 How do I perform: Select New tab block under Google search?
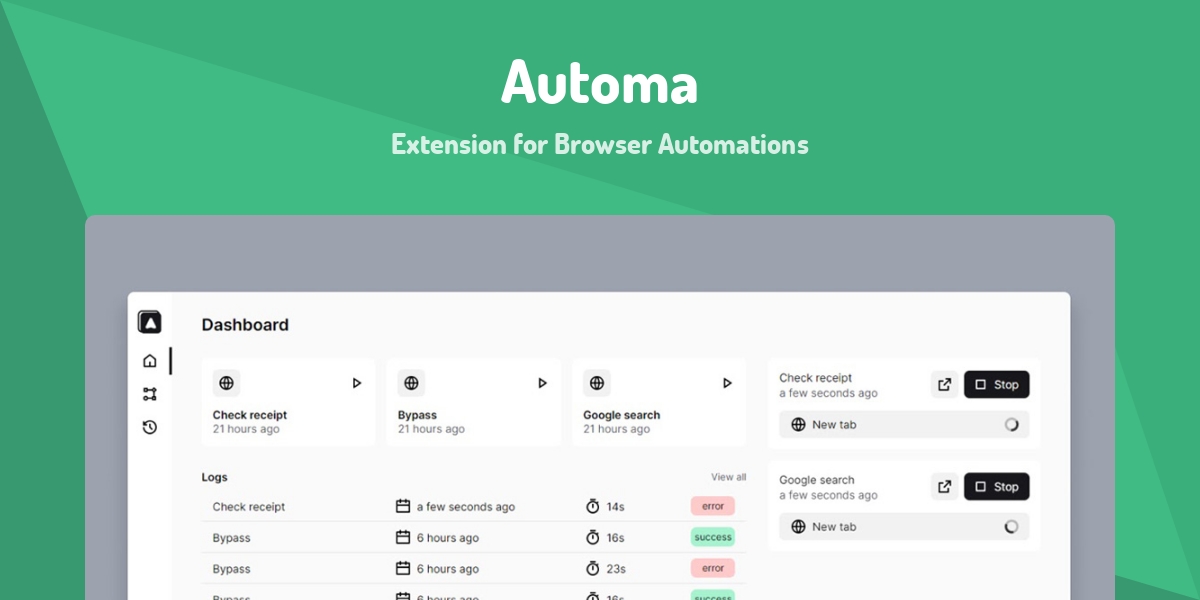[x=904, y=527]
